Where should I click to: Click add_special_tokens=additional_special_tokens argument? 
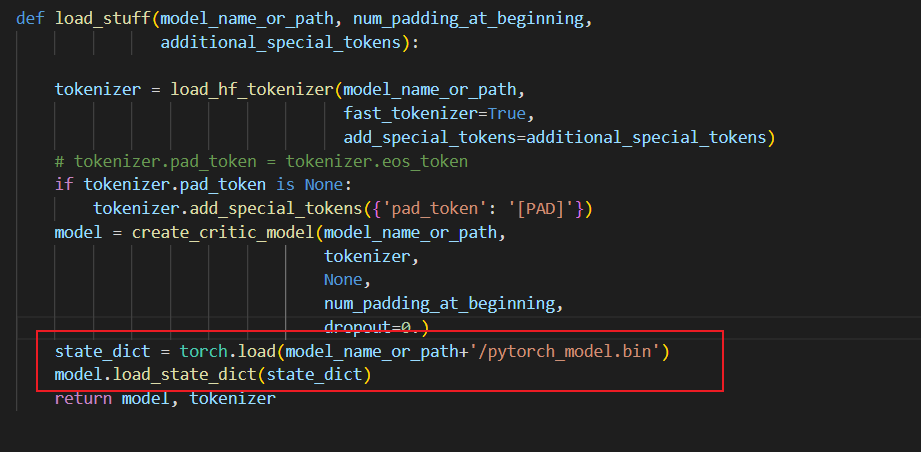coord(555,137)
